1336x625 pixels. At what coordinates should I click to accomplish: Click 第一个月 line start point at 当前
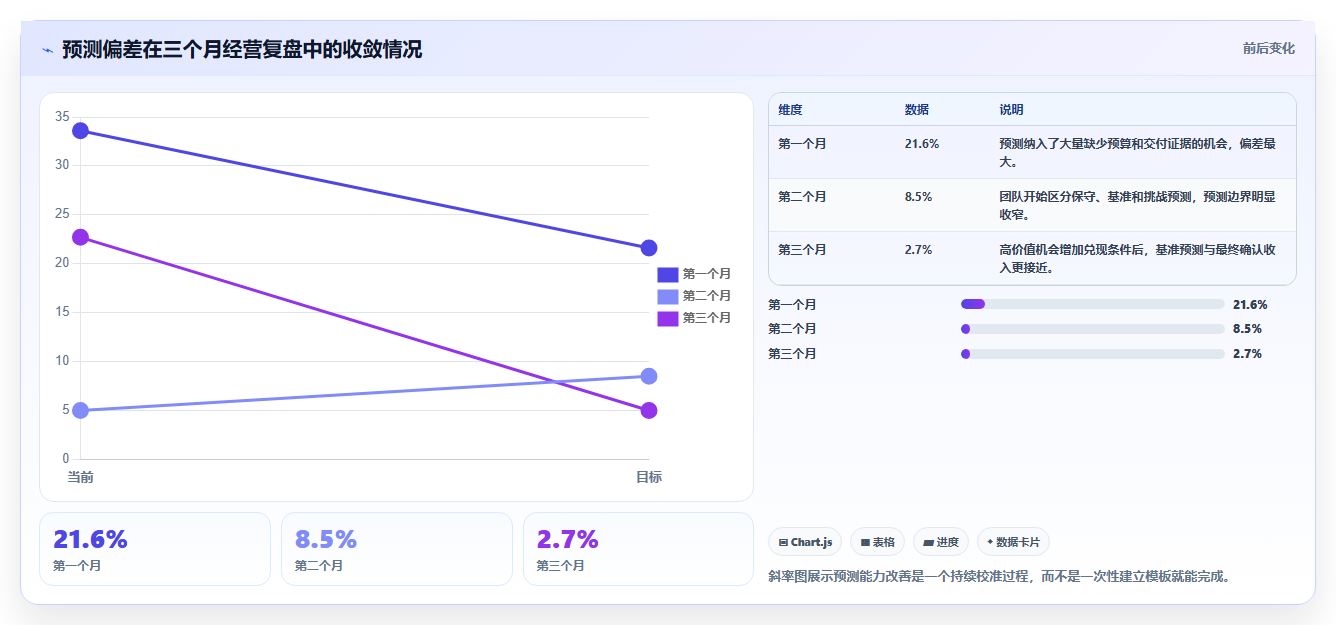[81, 131]
